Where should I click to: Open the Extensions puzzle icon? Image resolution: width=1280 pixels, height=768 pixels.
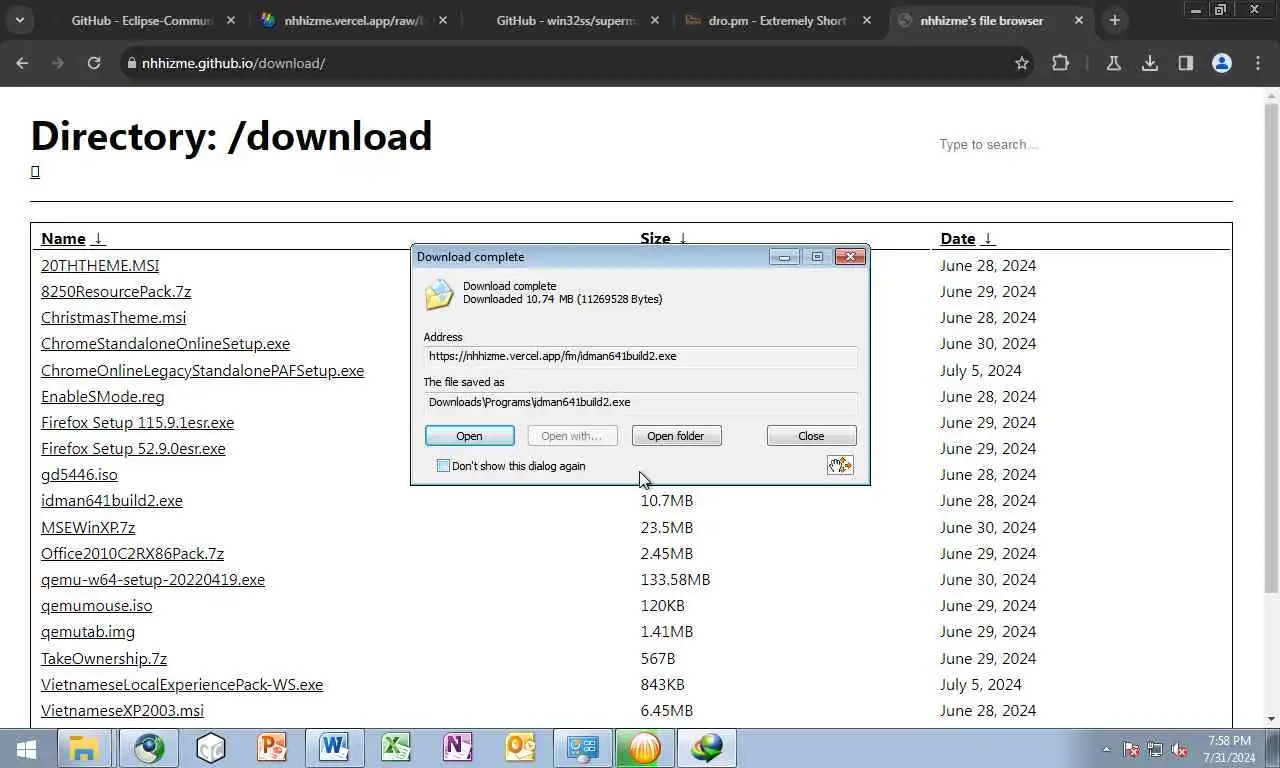pyautogui.click(x=1060, y=63)
